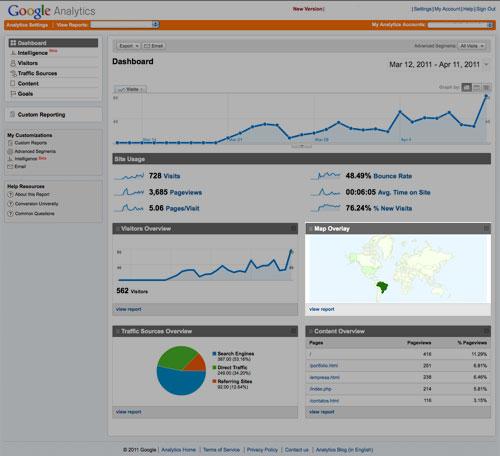This screenshot has width=500, height=456.
Task: Click the Visits sparkline in Site Usage
Action: [x=129, y=176]
